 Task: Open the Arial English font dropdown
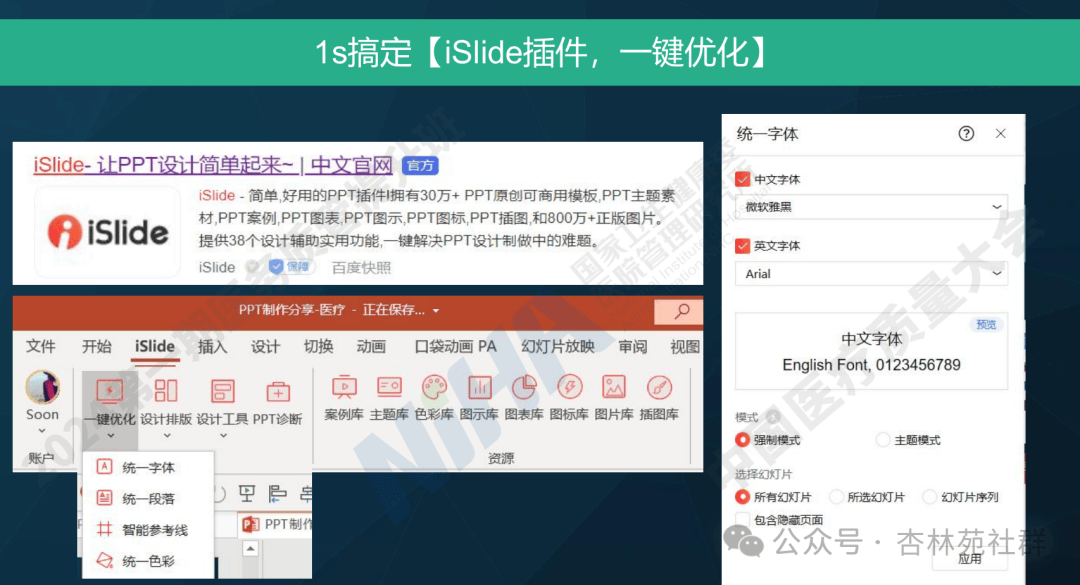[871, 273]
